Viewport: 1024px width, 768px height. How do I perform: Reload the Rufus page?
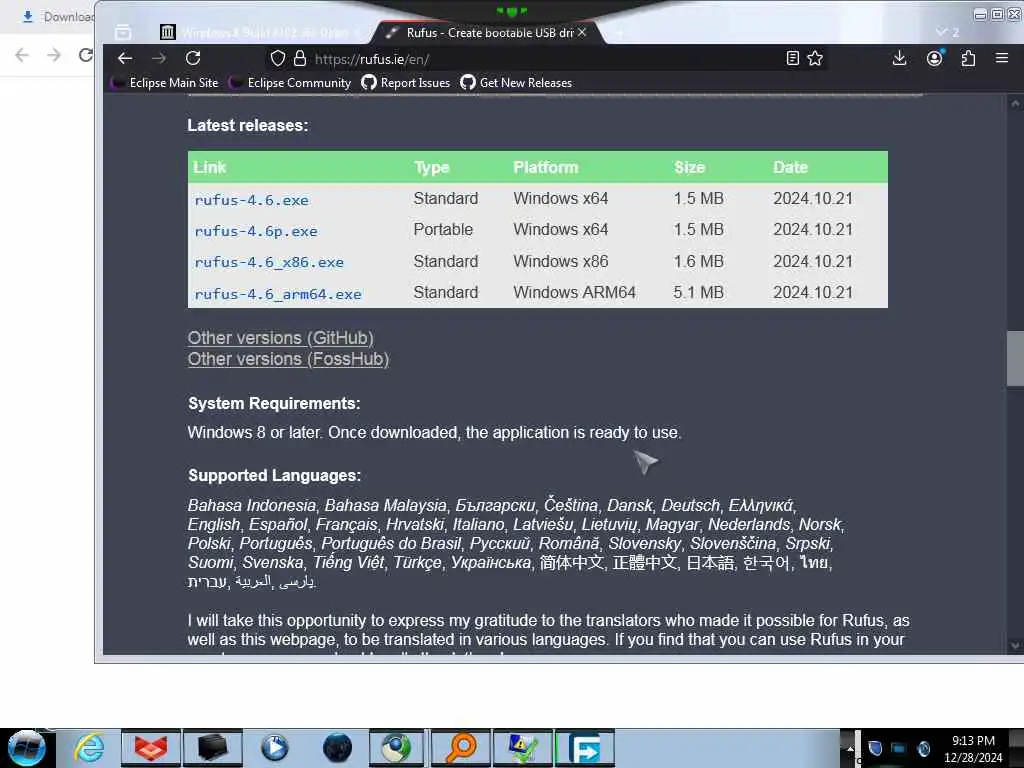[193, 59]
